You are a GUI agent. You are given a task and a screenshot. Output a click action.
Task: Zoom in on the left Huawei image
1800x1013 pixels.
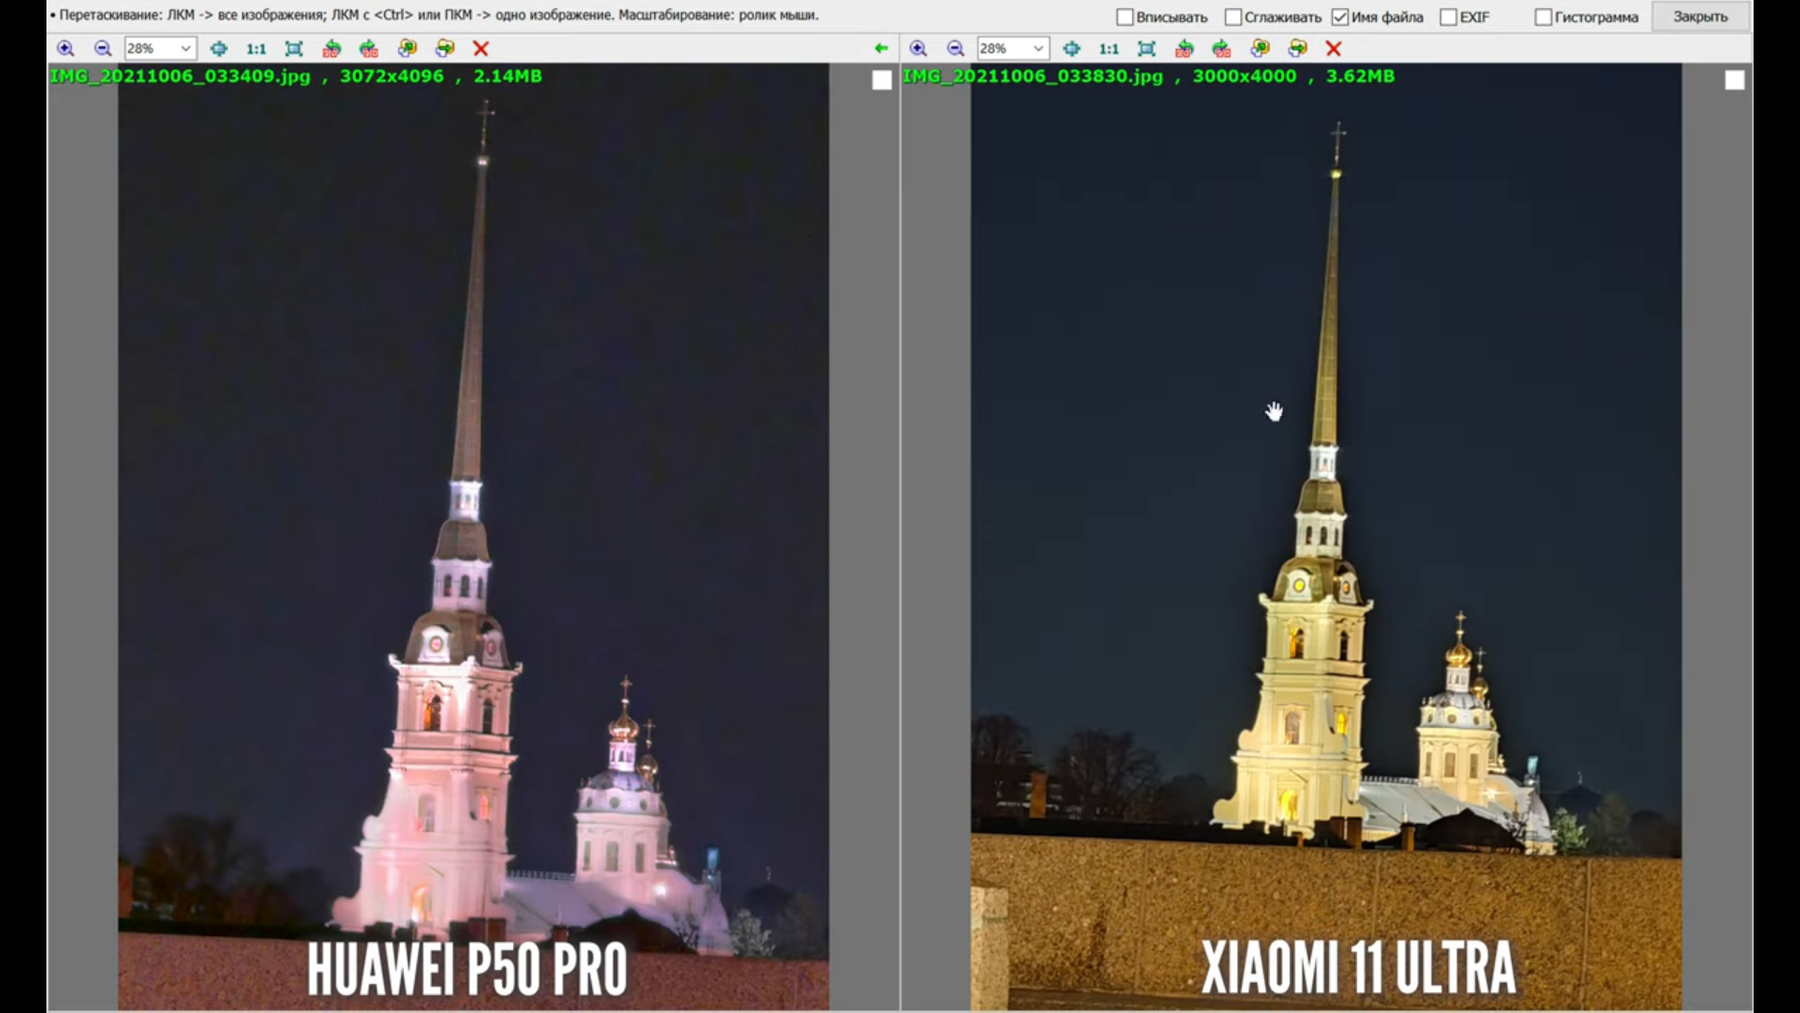click(66, 48)
